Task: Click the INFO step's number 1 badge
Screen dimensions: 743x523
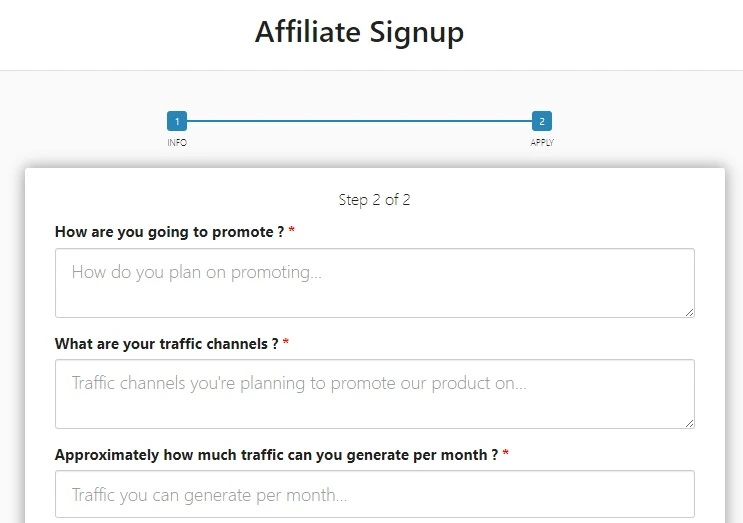Action: (177, 121)
